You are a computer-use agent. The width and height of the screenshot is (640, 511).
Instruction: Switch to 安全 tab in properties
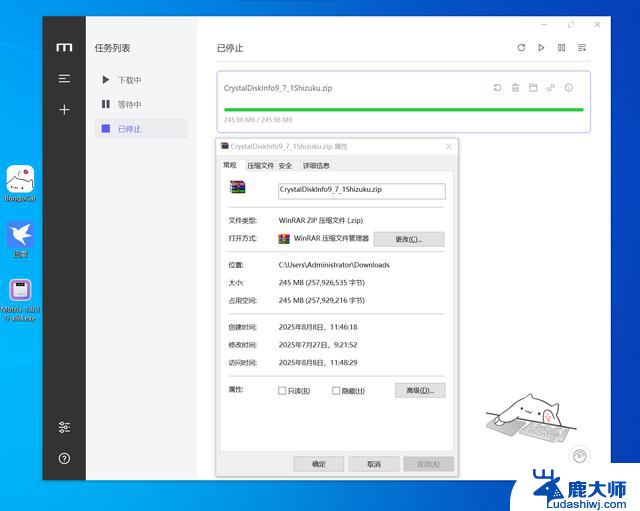click(285, 166)
